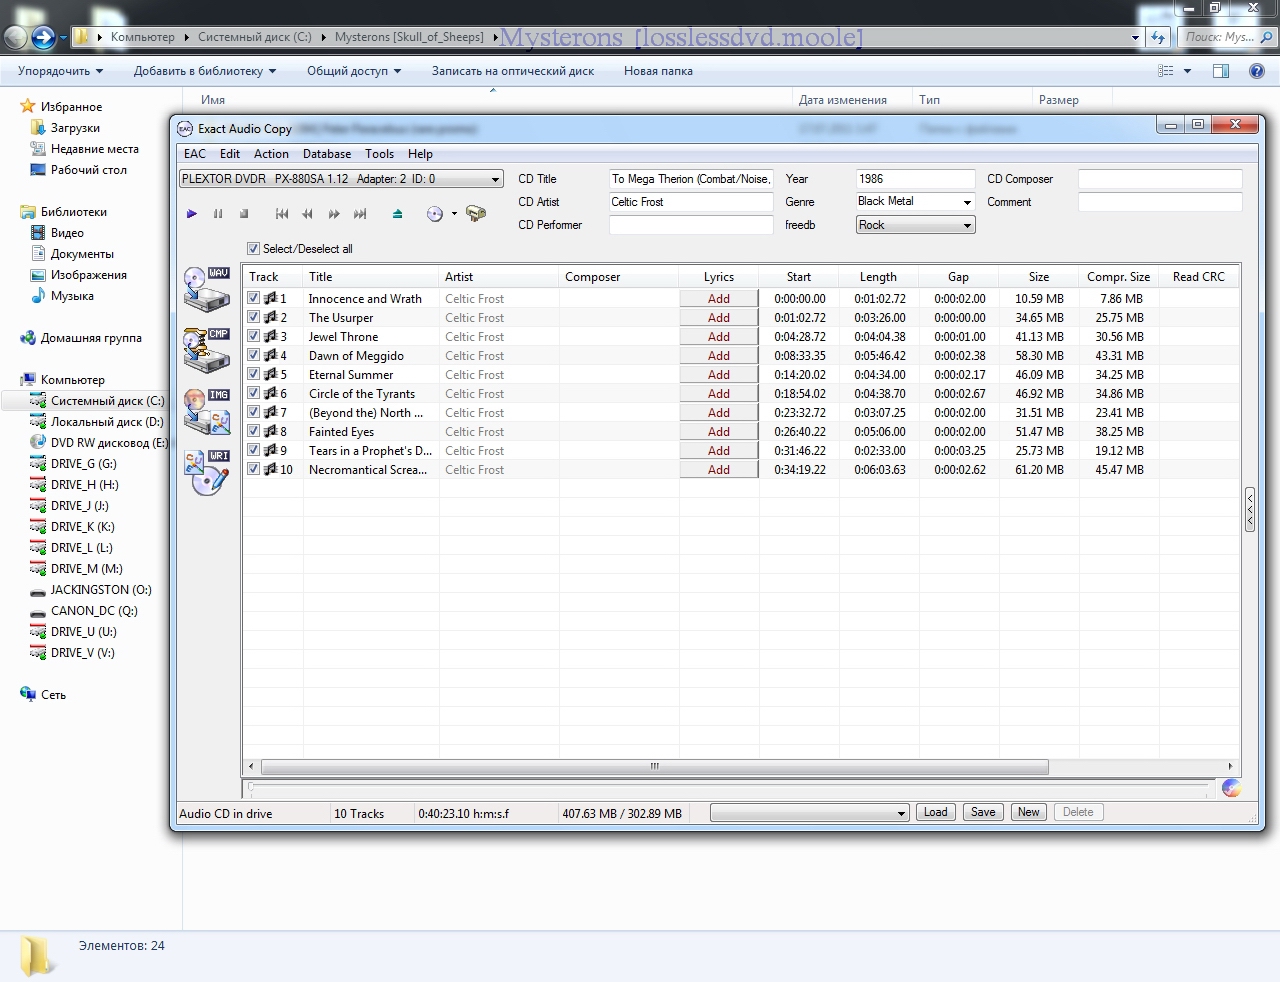This screenshot has height=982, width=1280.
Task: Open Explorer help question mark icon
Action: tap(1257, 71)
